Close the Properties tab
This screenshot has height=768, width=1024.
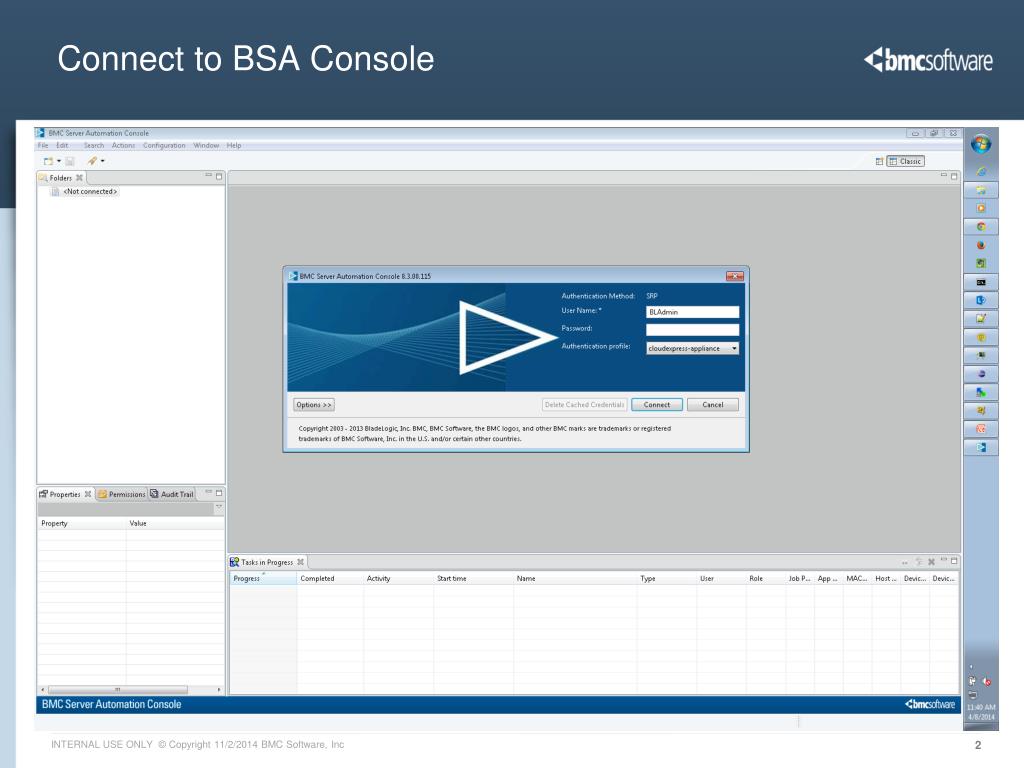click(x=88, y=494)
